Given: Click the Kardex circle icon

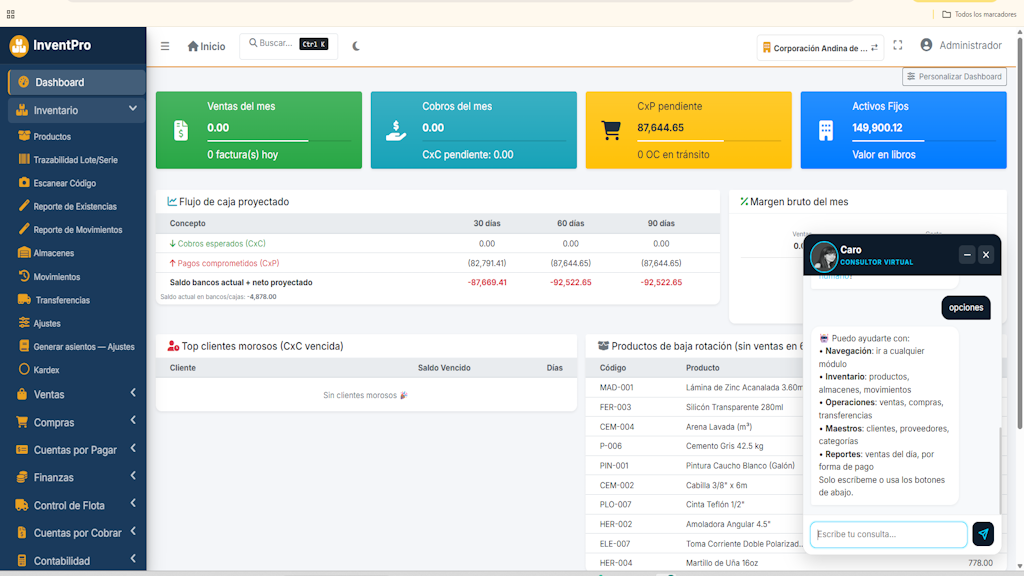Looking at the screenshot, I should coord(24,370).
